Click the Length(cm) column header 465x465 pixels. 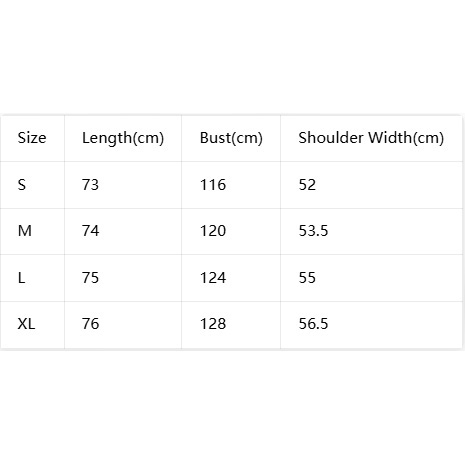pyautogui.click(x=123, y=138)
